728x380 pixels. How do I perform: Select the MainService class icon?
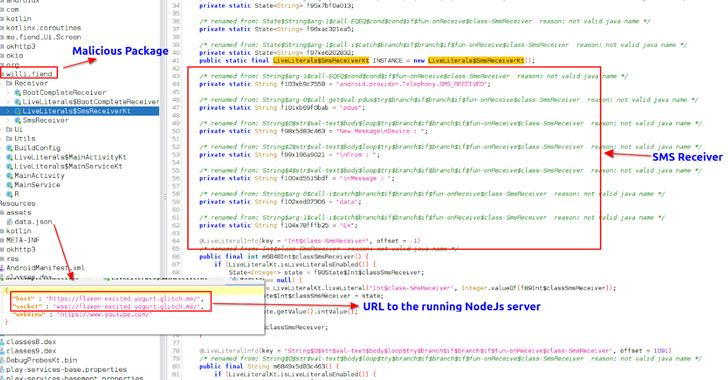[9, 185]
